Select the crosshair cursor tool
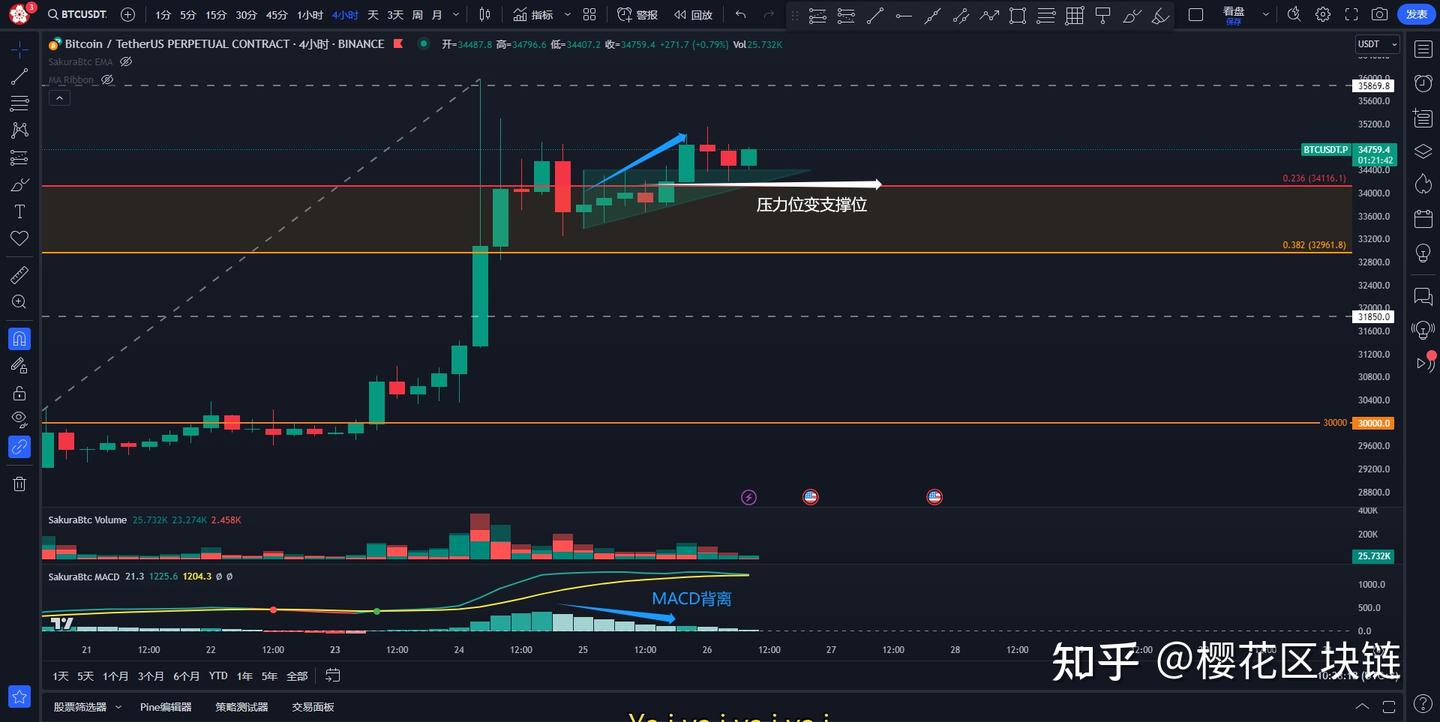1440x722 pixels. (19, 50)
